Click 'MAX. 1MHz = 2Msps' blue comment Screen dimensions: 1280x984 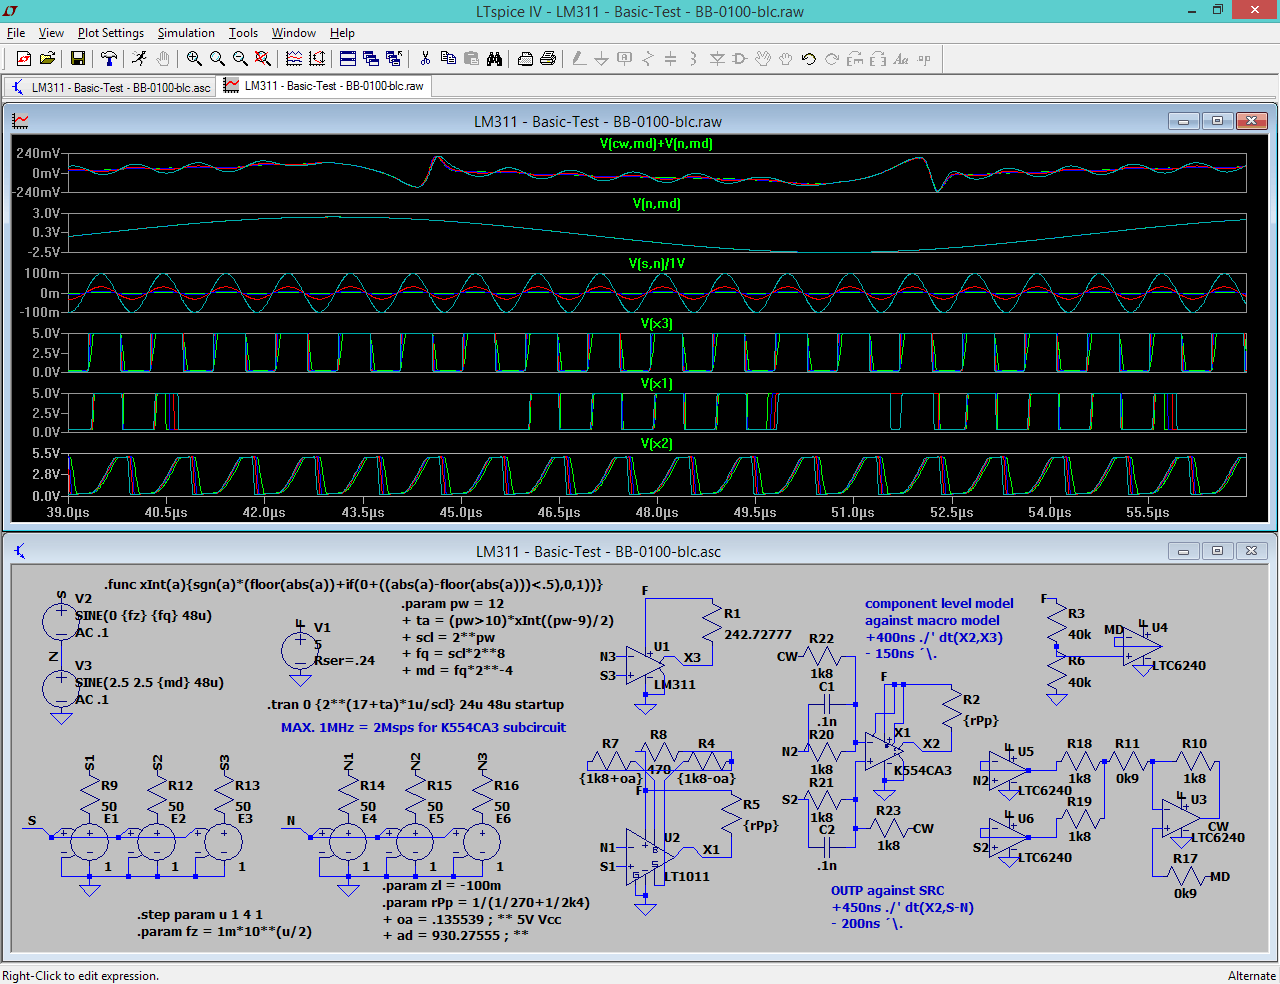(x=423, y=728)
